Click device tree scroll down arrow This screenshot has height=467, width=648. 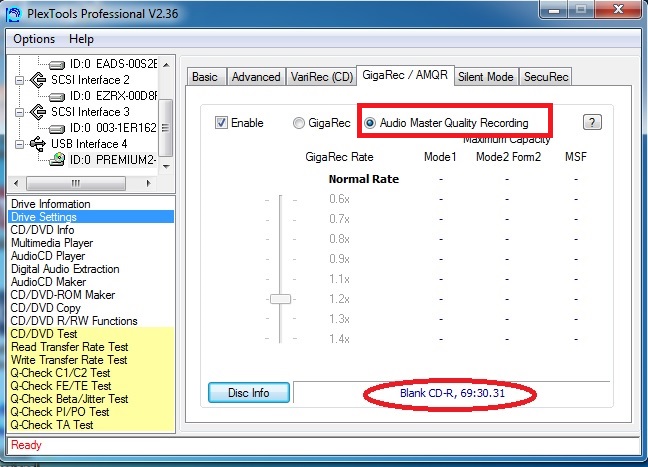[x=166, y=167]
